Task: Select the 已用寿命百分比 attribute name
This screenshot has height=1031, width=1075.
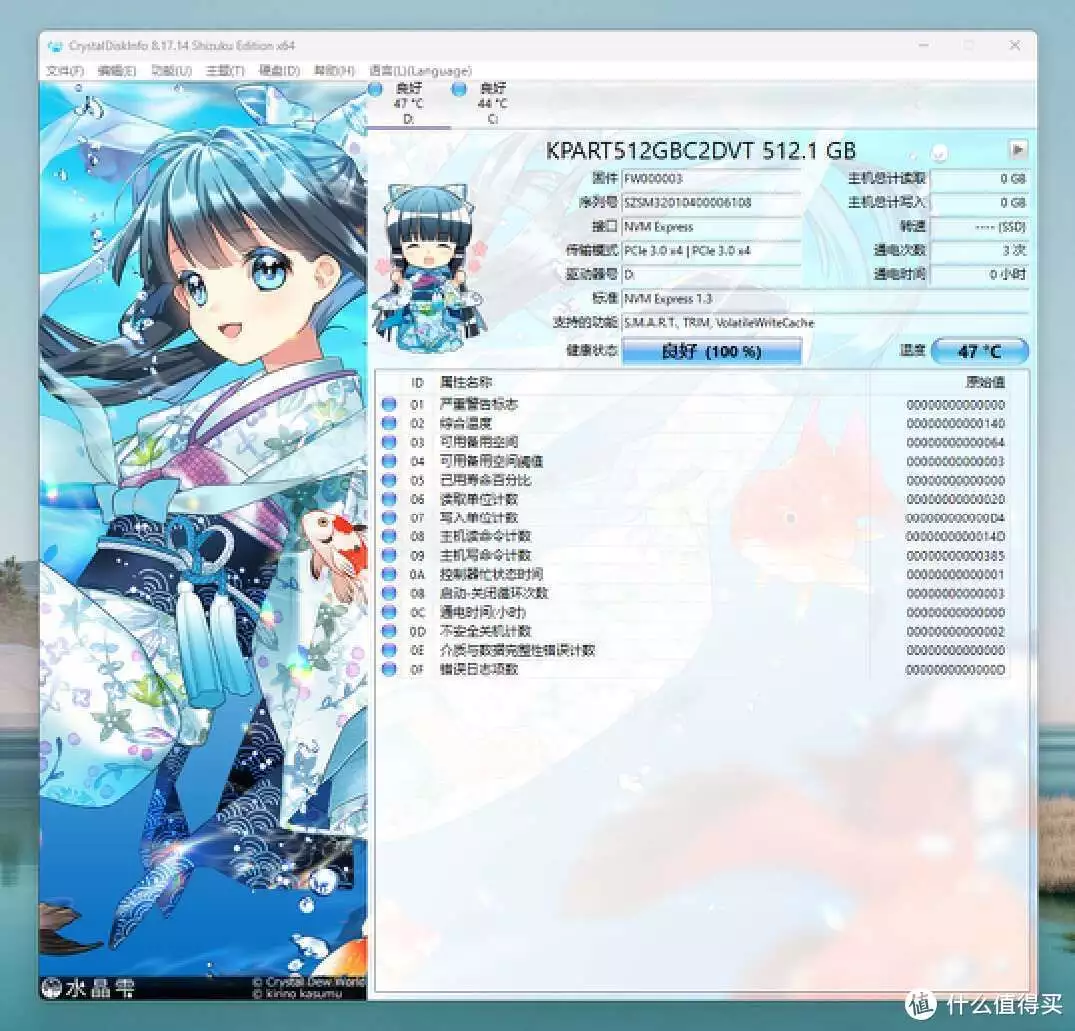Action: [485, 480]
